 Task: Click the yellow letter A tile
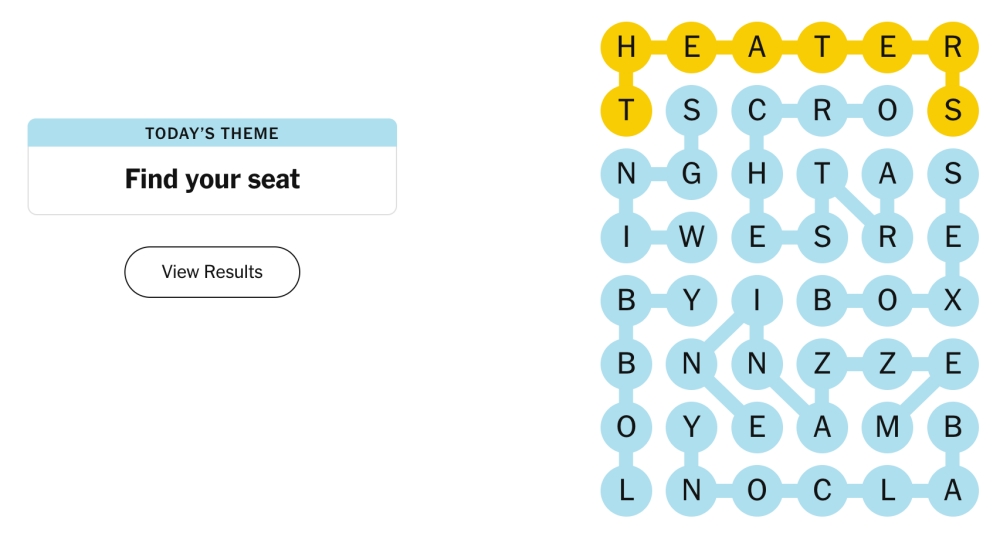click(756, 47)
